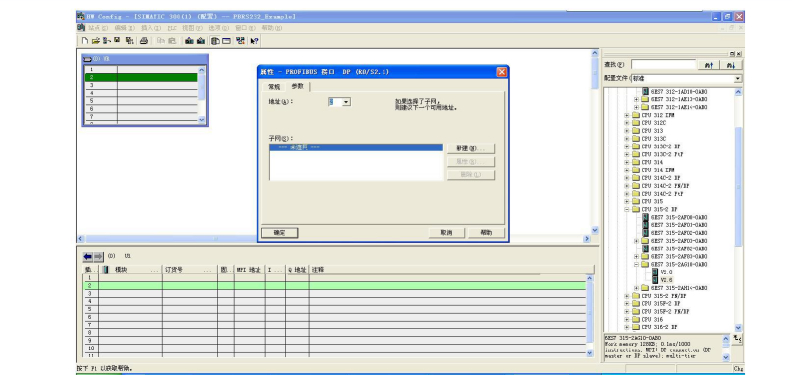Expand the CPU 314 folder

[x=627, y=162]
